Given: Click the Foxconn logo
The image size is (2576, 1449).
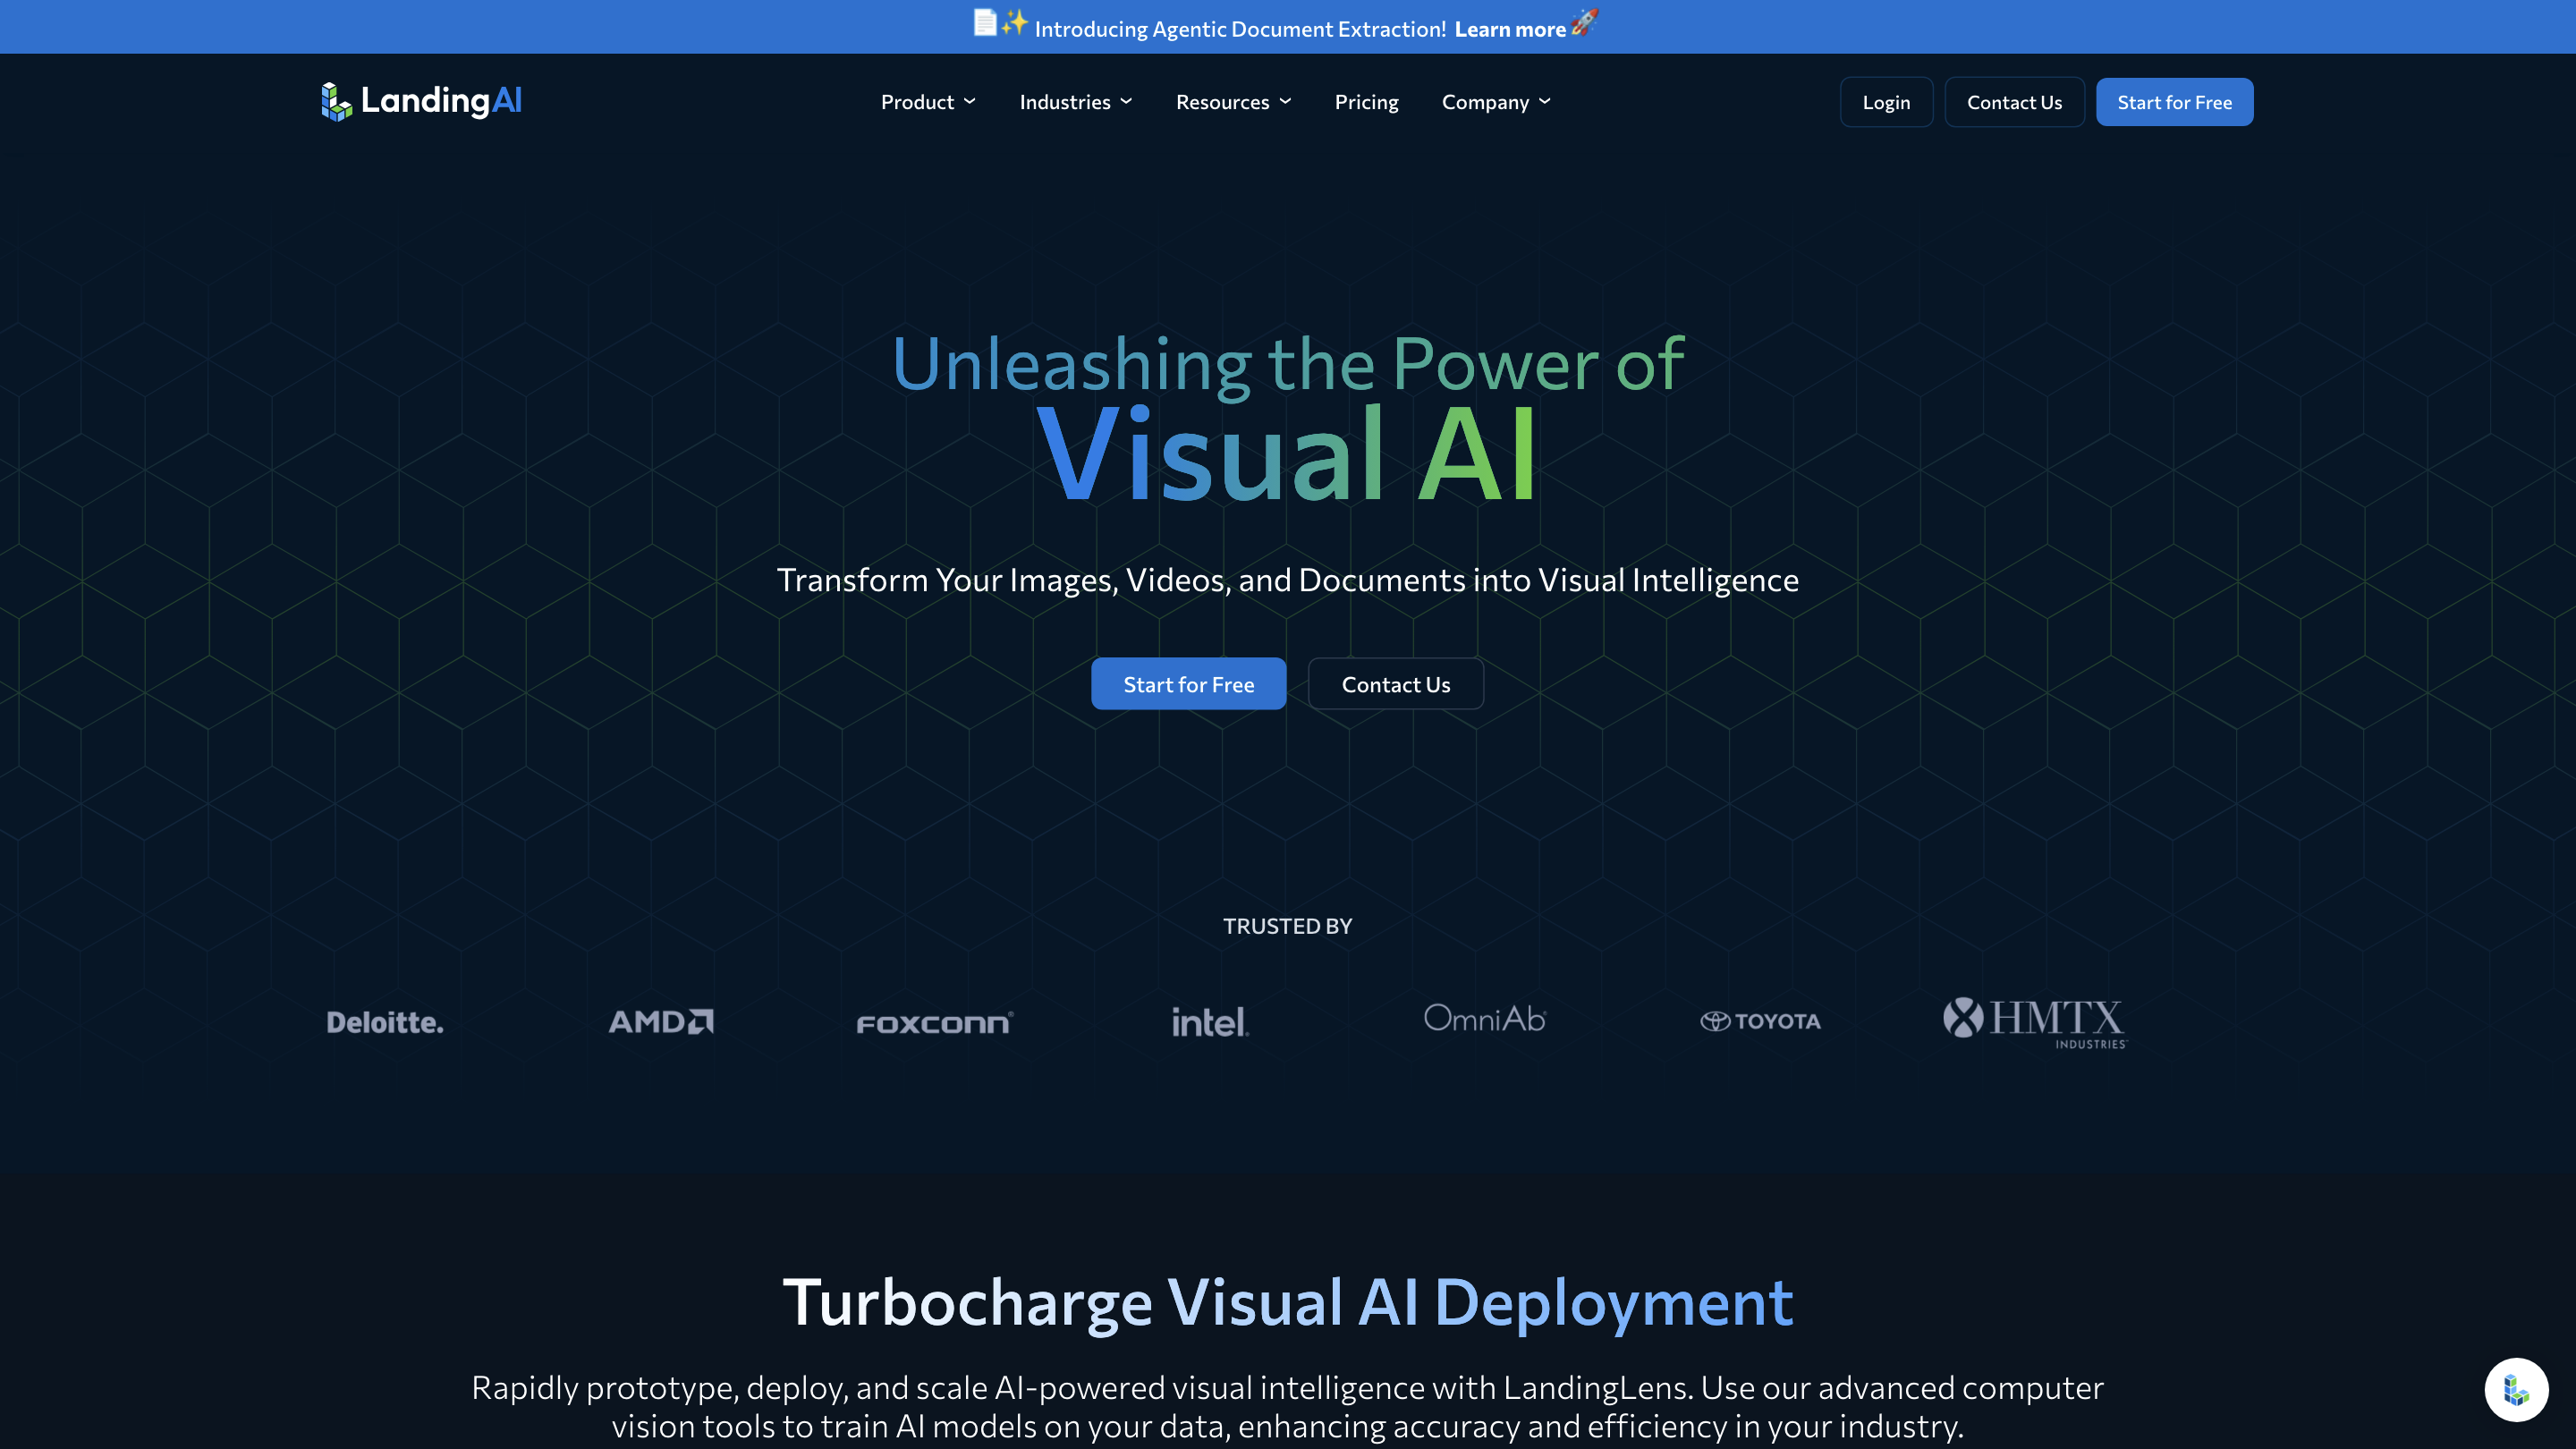Looking at the screenshot, I should point(935,1023).
